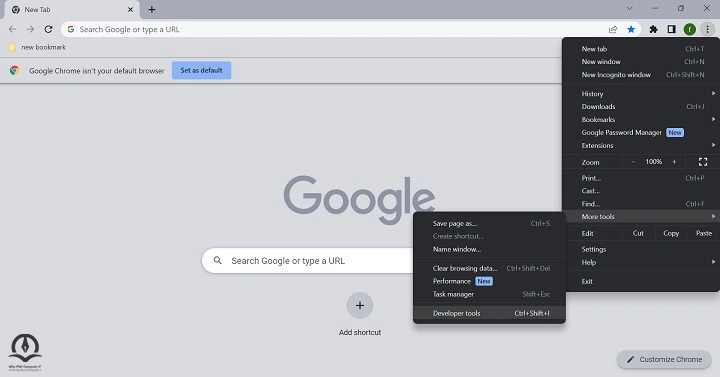Click the forward navigation arrow
The width and height of the screenshot is (720, 377).
30,29
